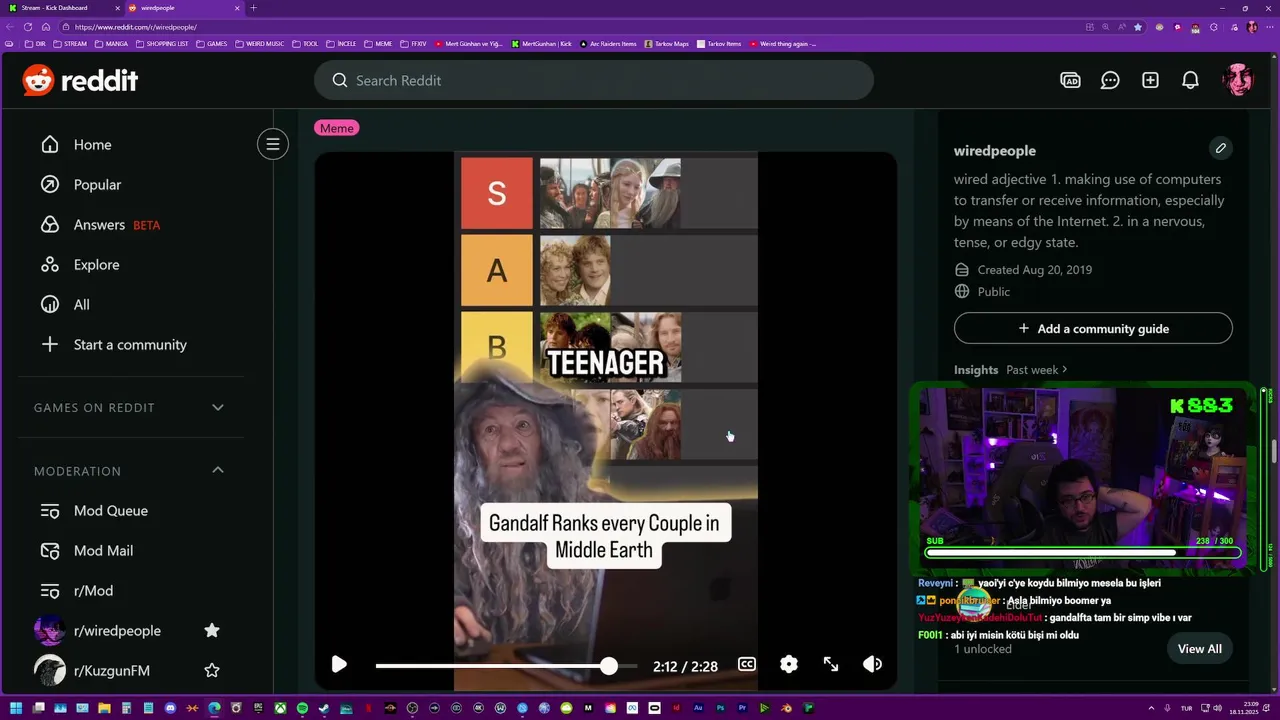Toggle closed captions on the video
The width and height of the screenshot is (1280, 720).
pyautogui.click(x=747, y=664)
